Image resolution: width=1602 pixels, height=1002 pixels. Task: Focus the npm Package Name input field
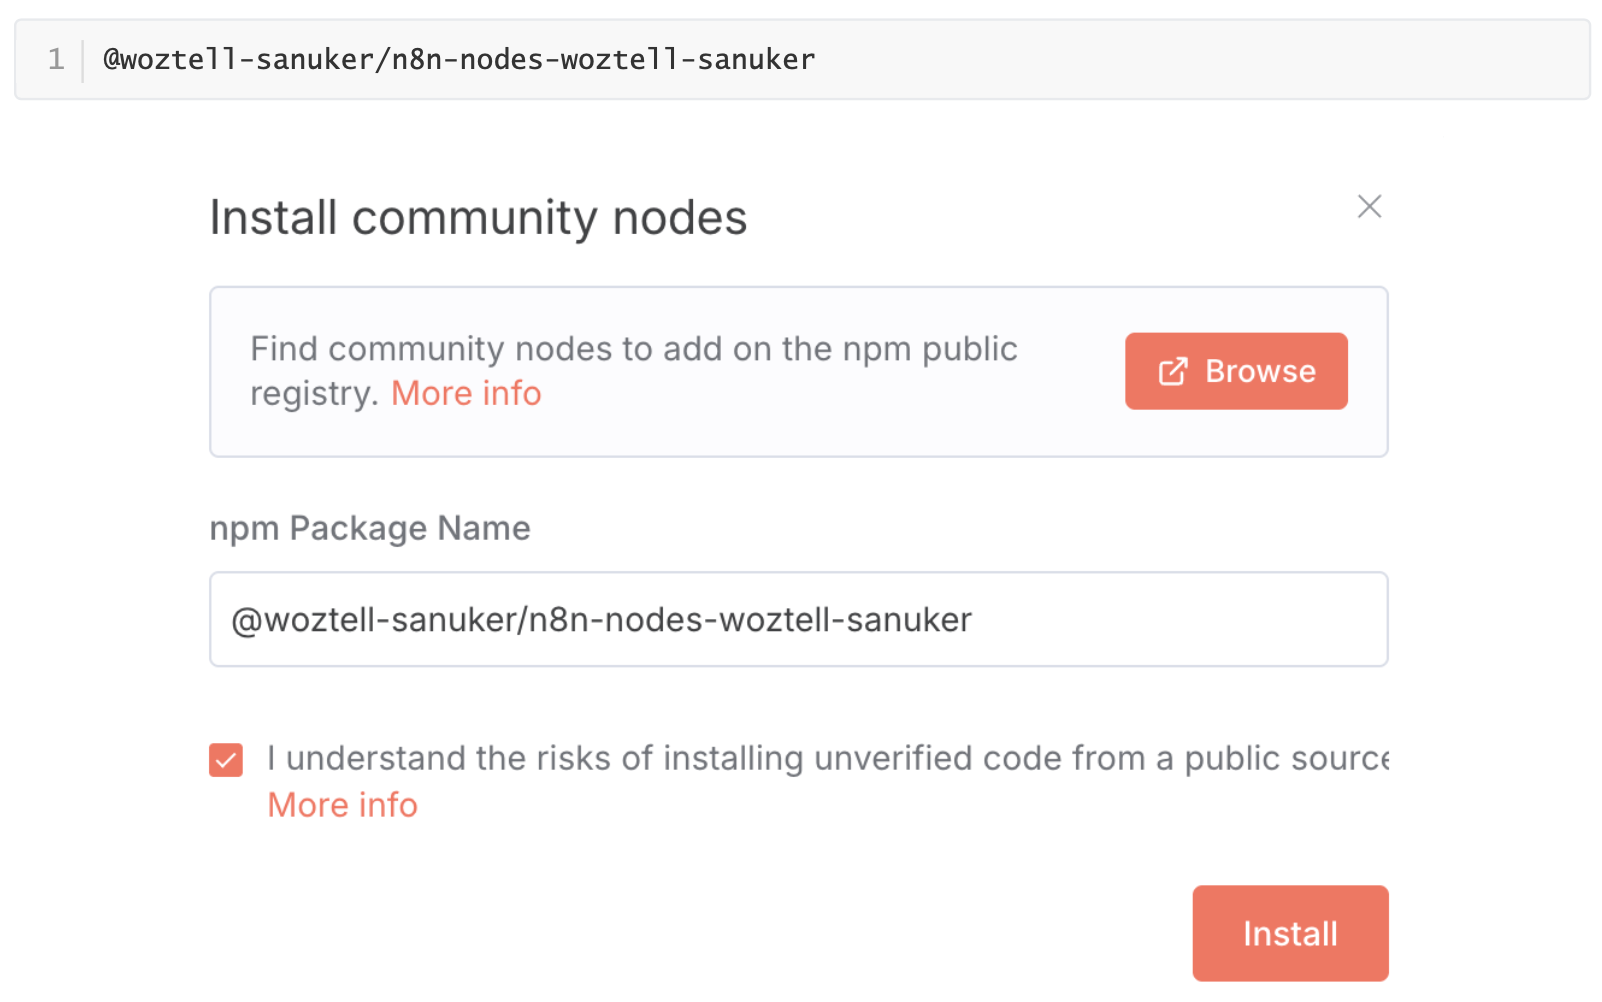coord(799,619)
